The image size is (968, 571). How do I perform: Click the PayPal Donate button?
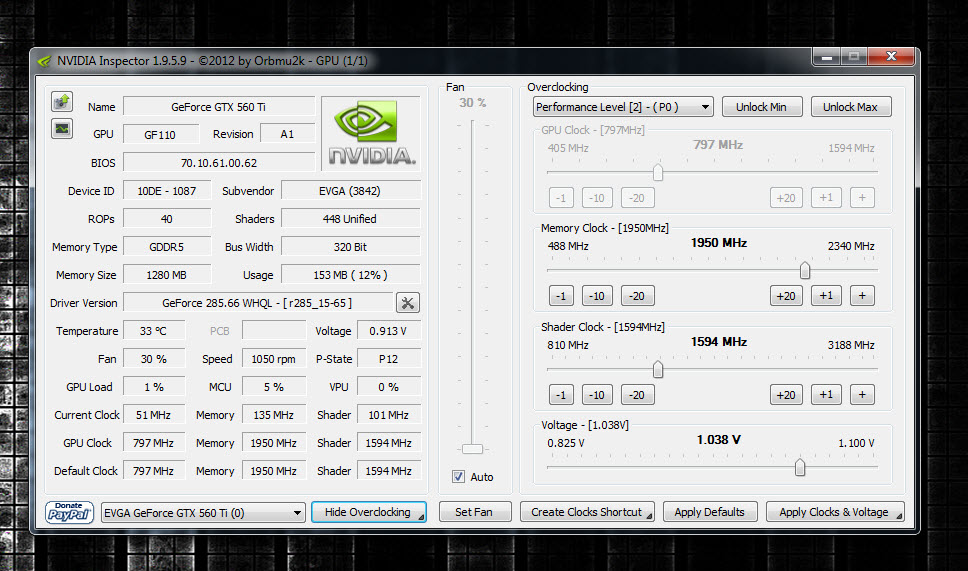69,512
